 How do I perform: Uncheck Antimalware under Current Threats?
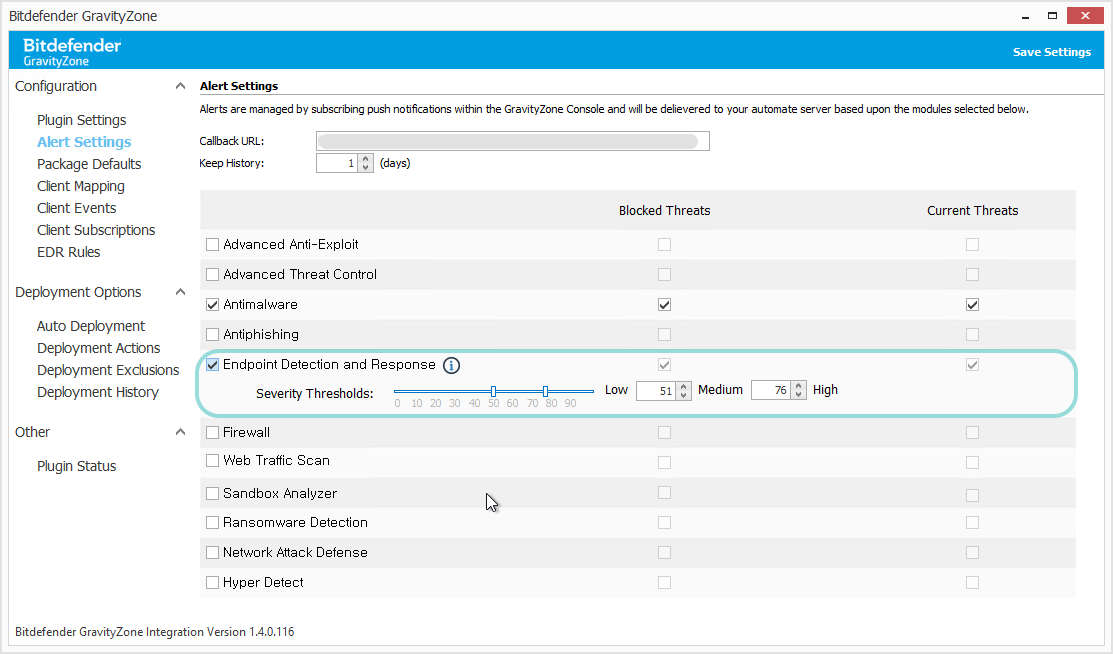(x=972, y=304)
